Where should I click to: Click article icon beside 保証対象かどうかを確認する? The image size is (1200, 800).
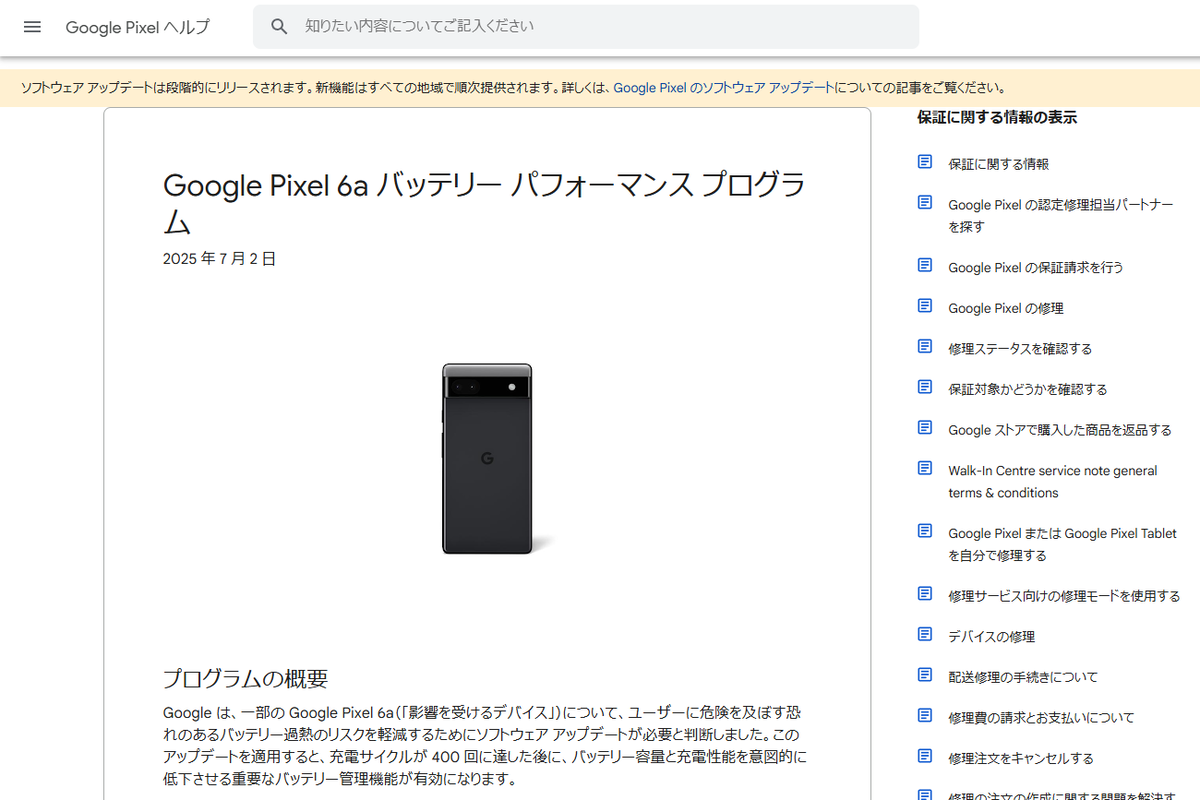(925, 387)
